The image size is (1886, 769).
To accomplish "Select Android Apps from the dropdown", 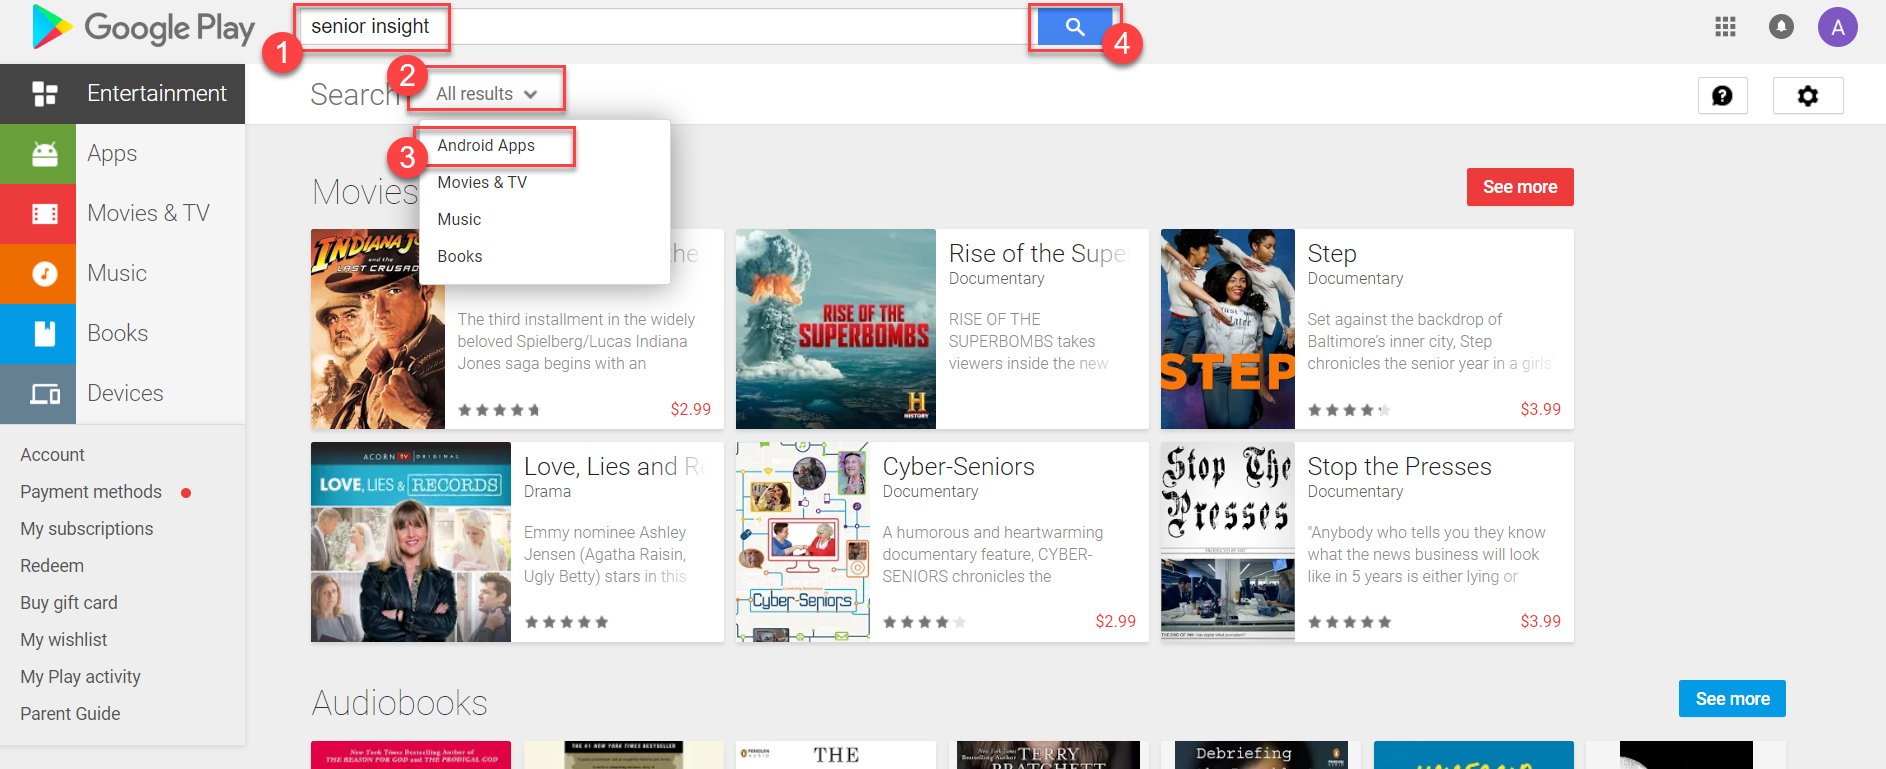I will [486, 145].
